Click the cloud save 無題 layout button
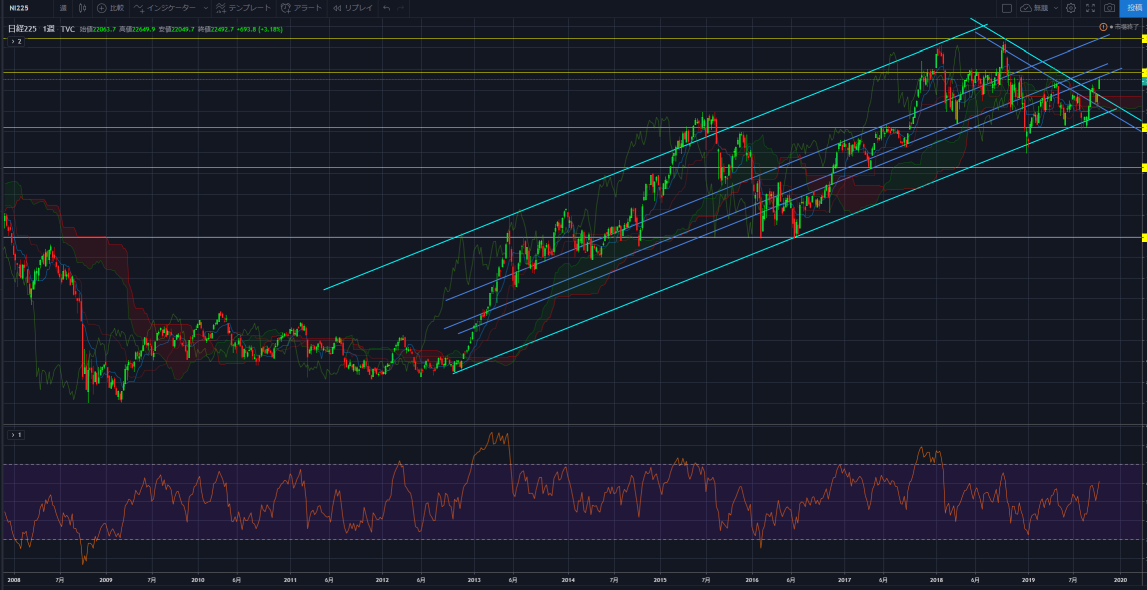Viewport: 1147px width, 590px height. point(1034,8)
